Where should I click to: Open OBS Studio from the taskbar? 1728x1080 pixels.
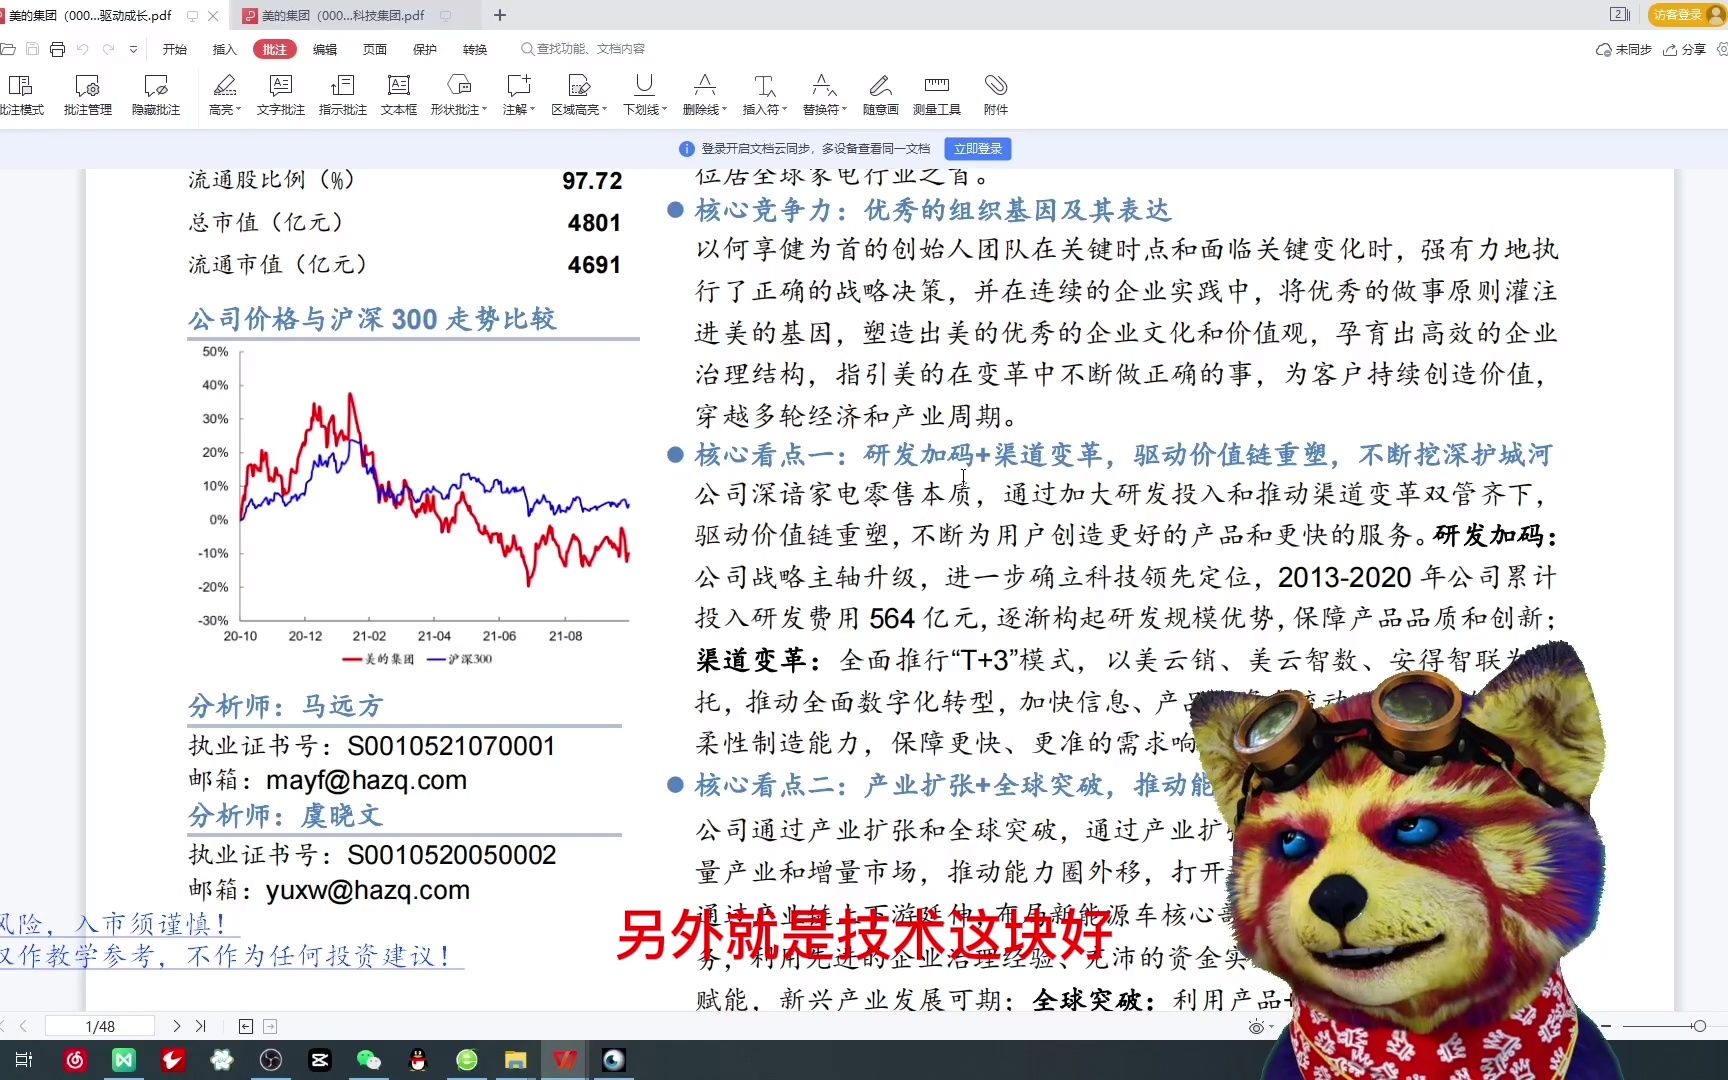(x=271, y=1060)
